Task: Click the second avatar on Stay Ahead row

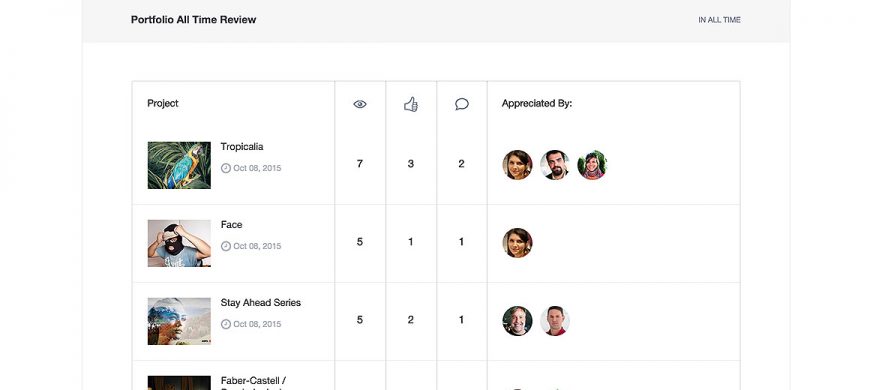Action: pos(555,321)
